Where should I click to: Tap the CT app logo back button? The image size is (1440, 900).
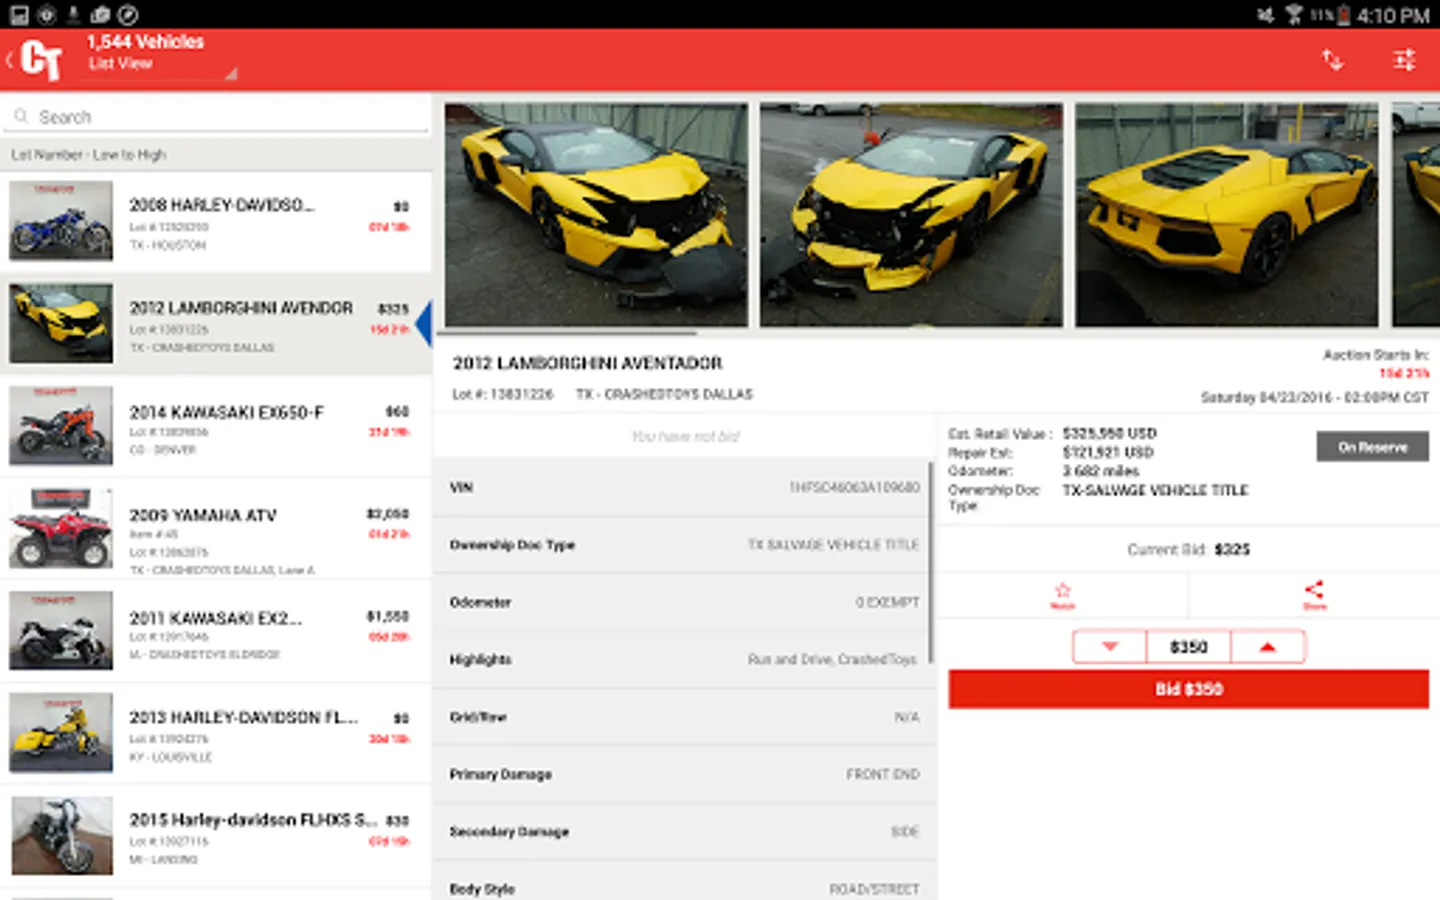tap(36, 60)
